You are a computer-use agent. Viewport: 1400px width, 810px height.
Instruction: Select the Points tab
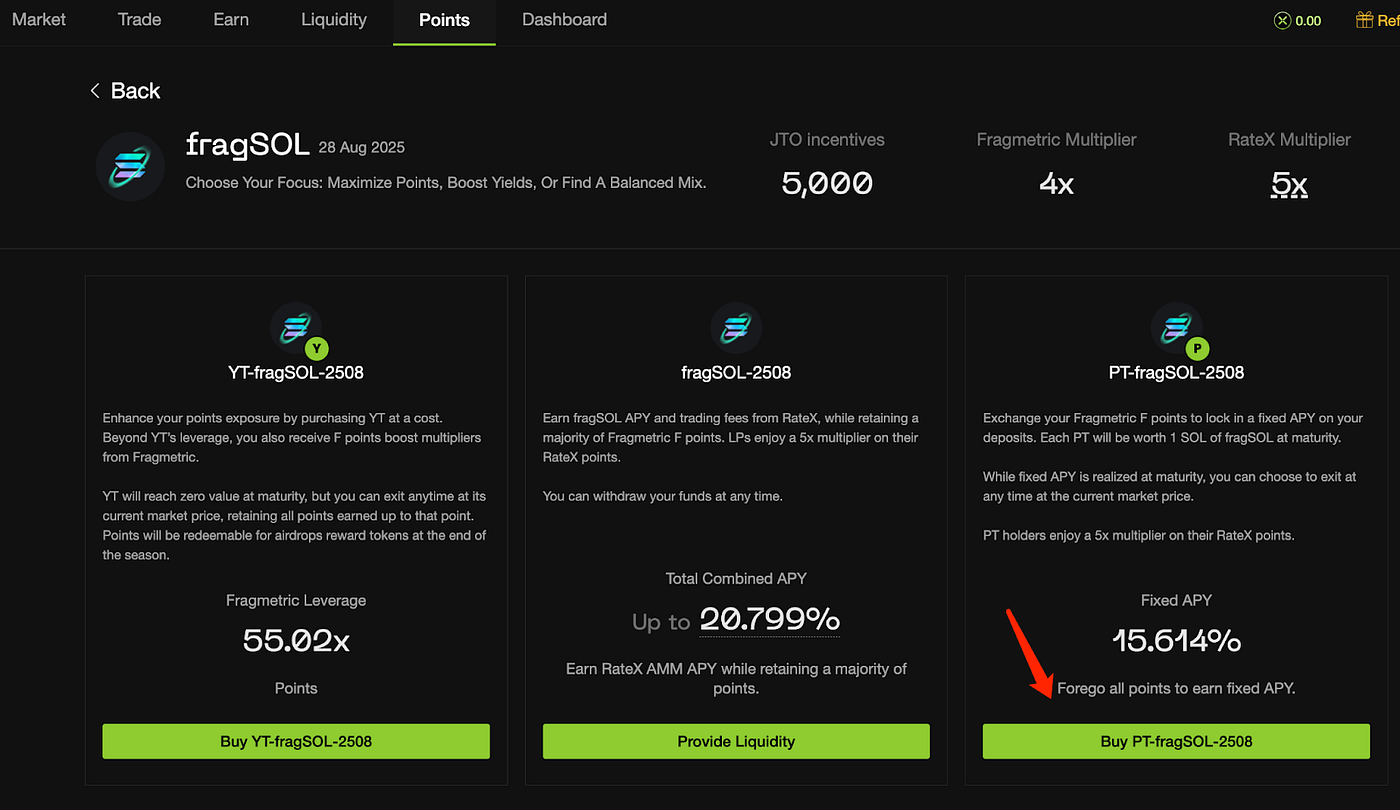pos(444,20)
